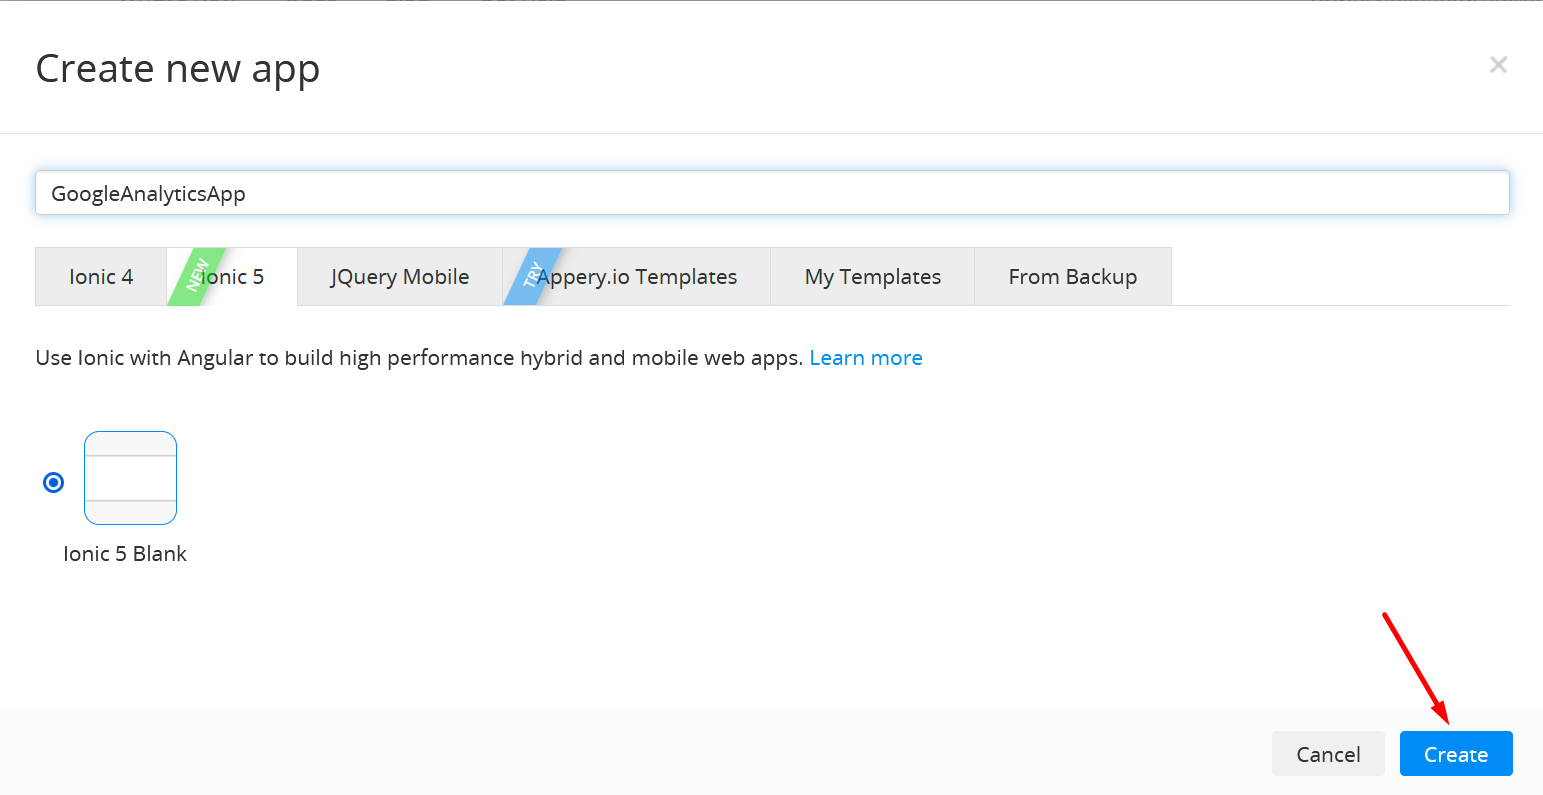Open the Appery.io Templates tab
Image resolution: width=1543 pixels, height=795 pixels.
637,277
